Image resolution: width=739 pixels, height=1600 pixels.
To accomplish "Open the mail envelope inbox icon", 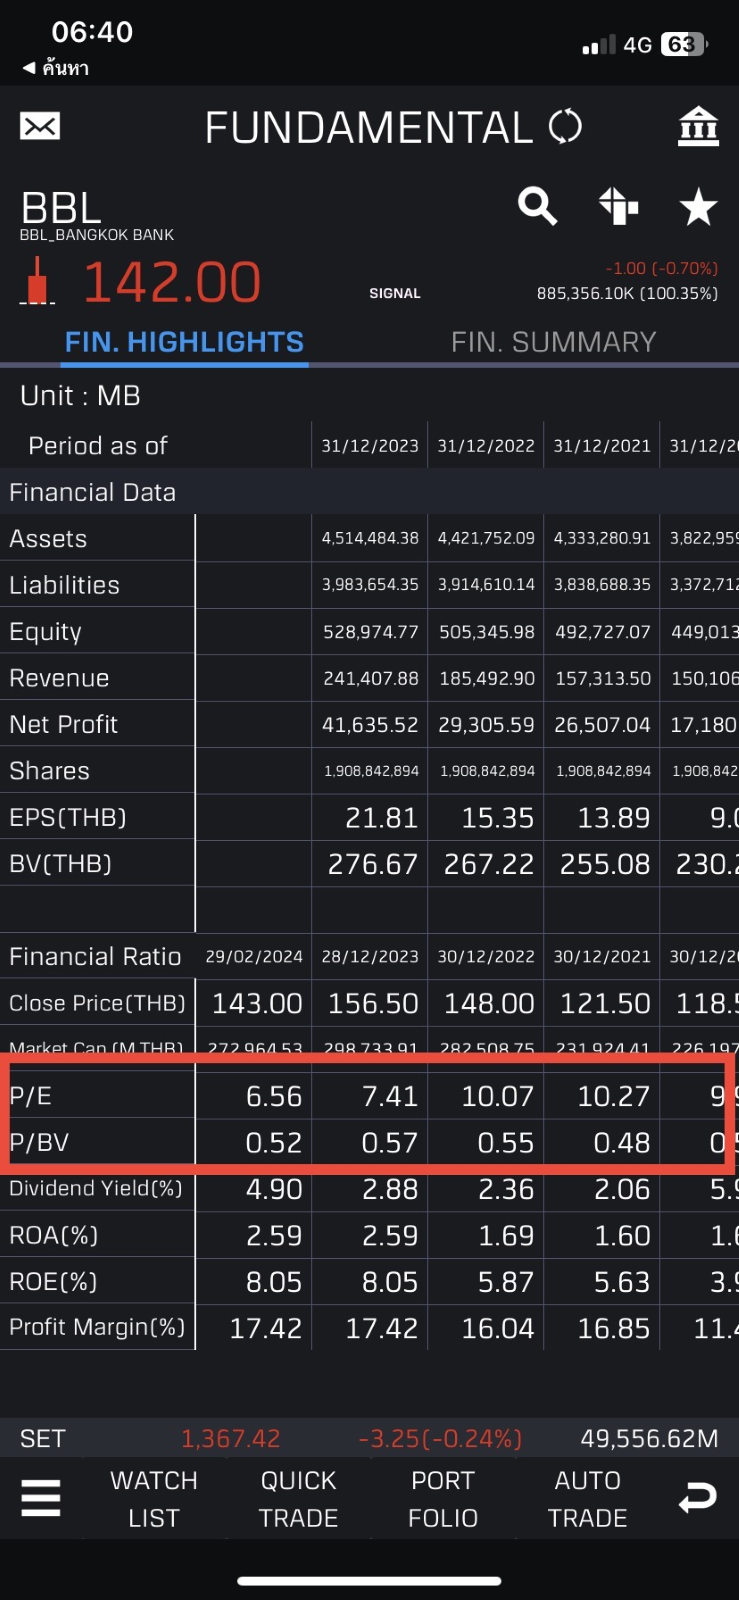I will point(40,126).
